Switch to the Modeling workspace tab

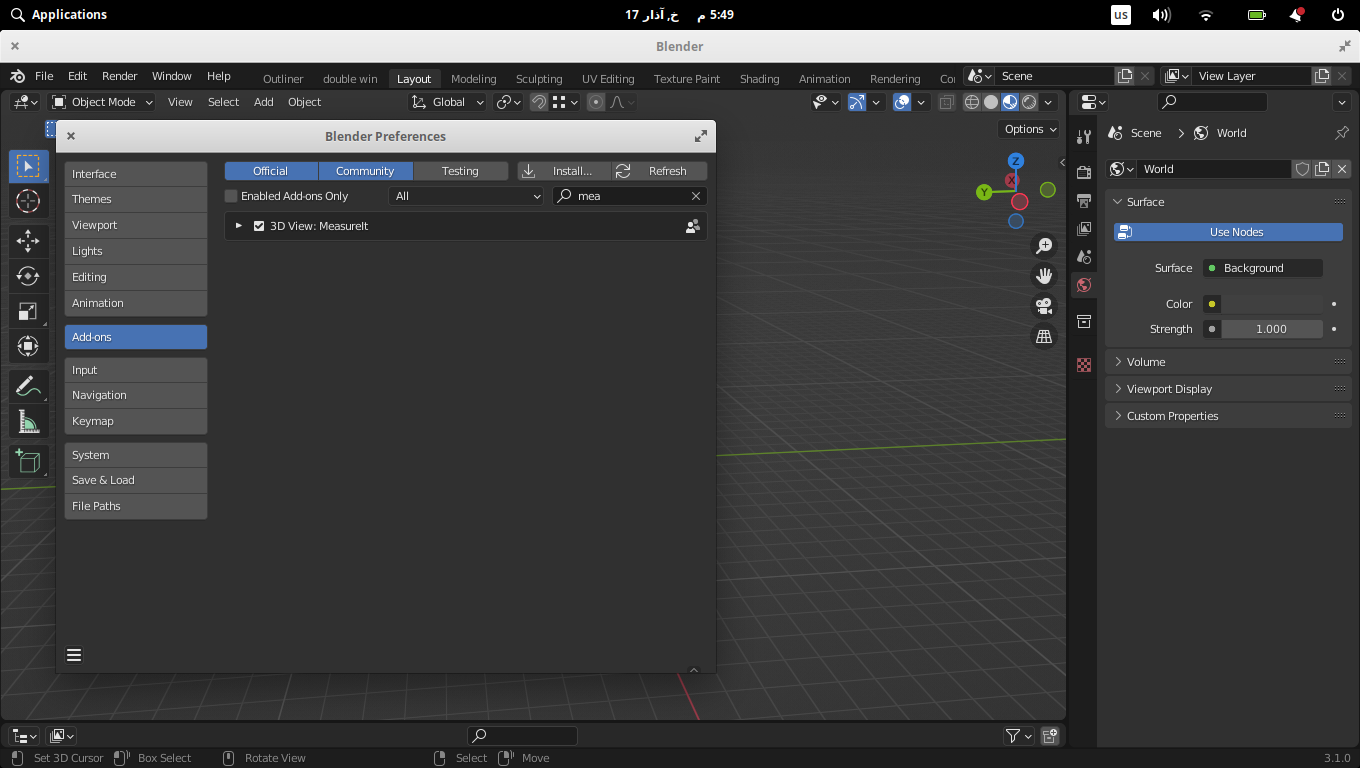474,79
